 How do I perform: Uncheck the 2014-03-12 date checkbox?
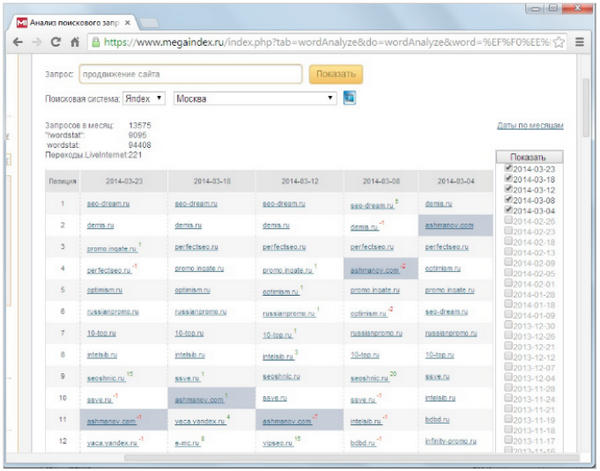click(509, 189)
